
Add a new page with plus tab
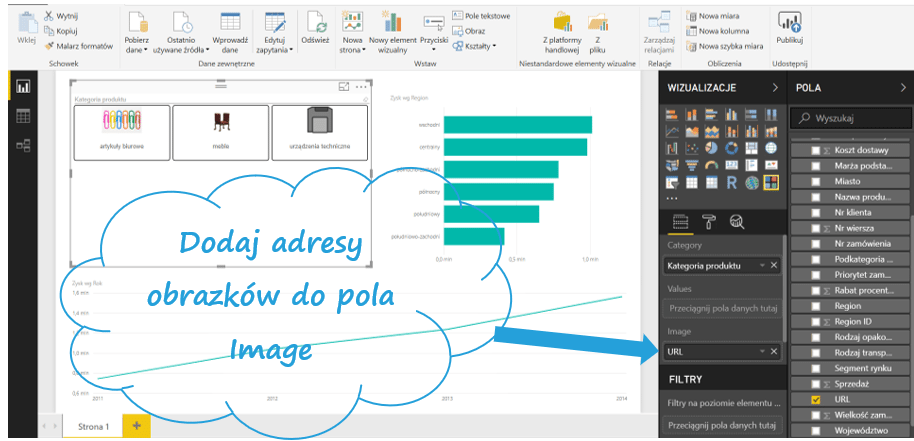tap(135, 426)
